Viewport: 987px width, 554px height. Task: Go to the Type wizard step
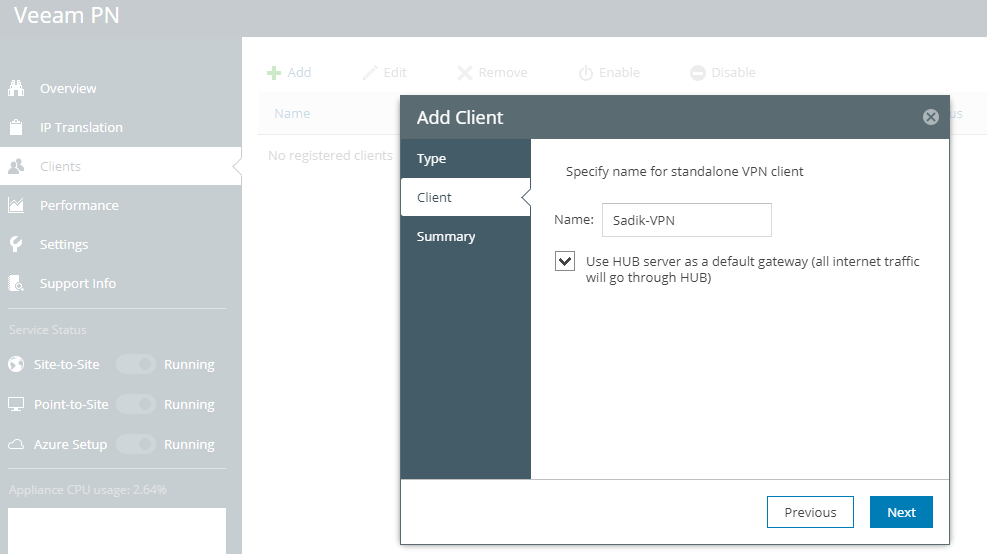coord(466,159)
